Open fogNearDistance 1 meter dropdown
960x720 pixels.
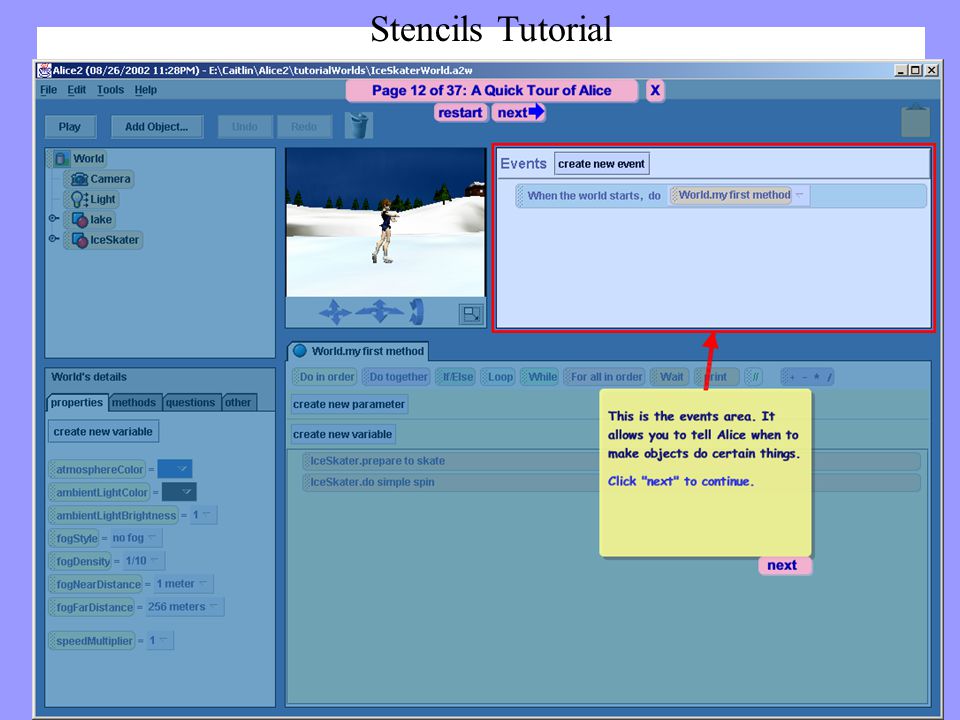pos(182,583)
